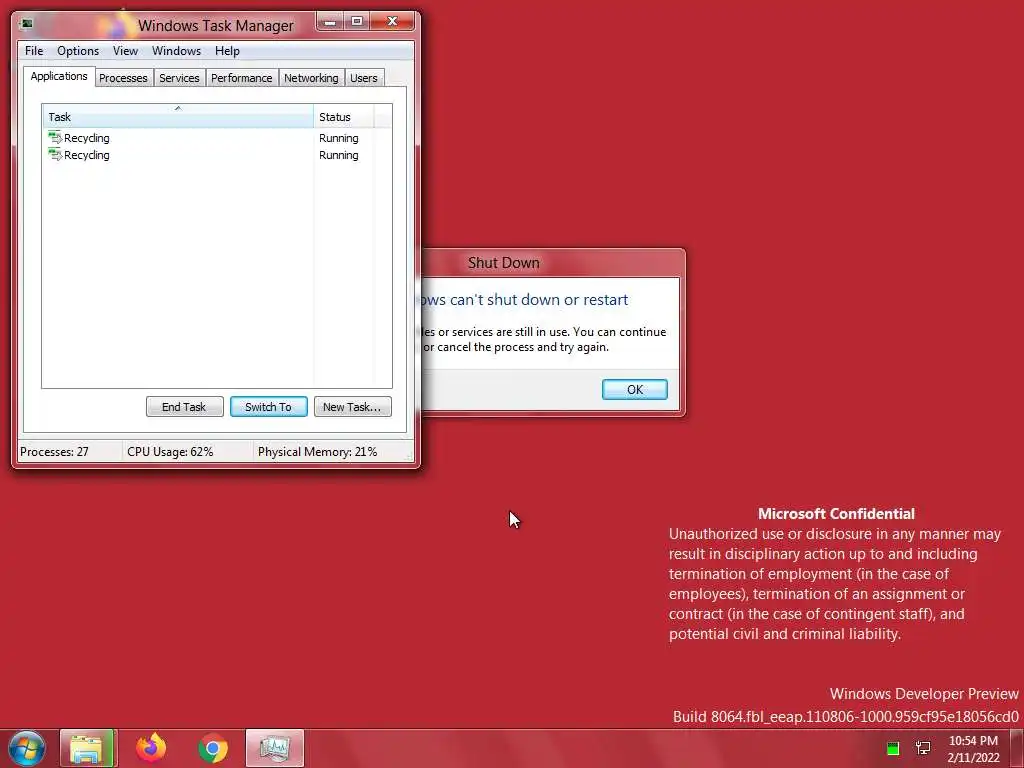1024x768 pixels.
Task: Open the Options menu
Action: [78, 51]
